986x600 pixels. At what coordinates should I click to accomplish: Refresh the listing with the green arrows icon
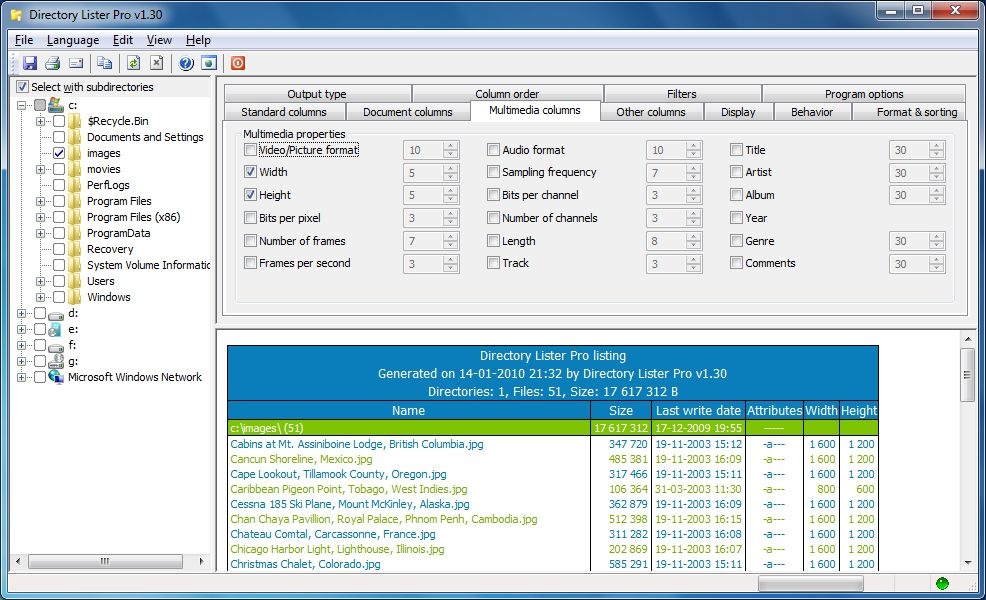(x=133, y=63)
